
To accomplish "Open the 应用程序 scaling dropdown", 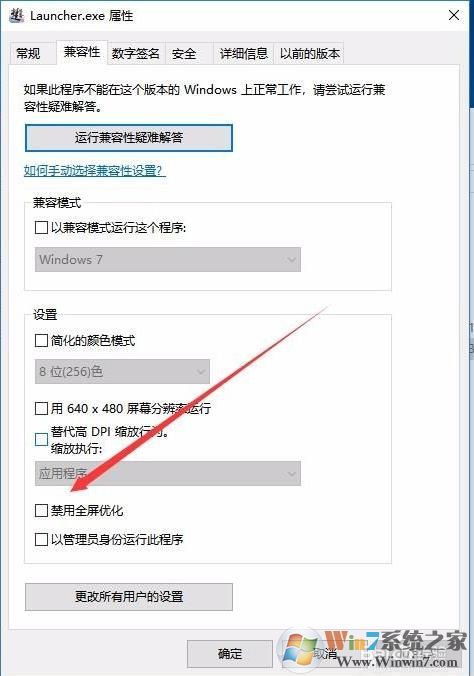I will coord(168,473).
